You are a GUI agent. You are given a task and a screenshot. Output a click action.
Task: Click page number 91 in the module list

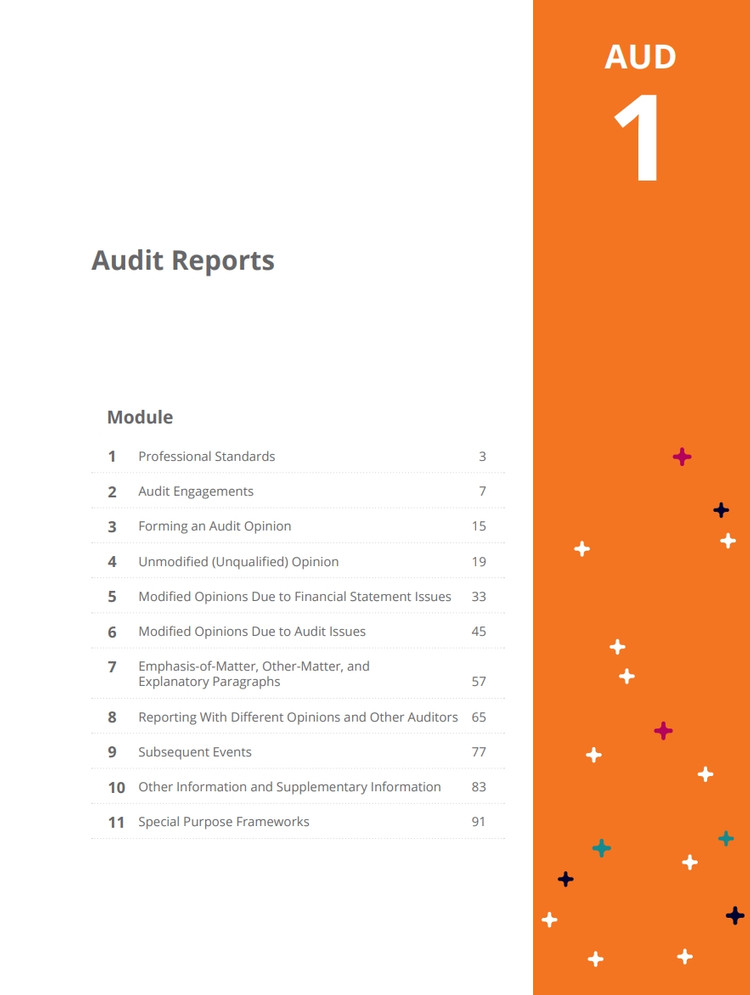tap(478, 822)
